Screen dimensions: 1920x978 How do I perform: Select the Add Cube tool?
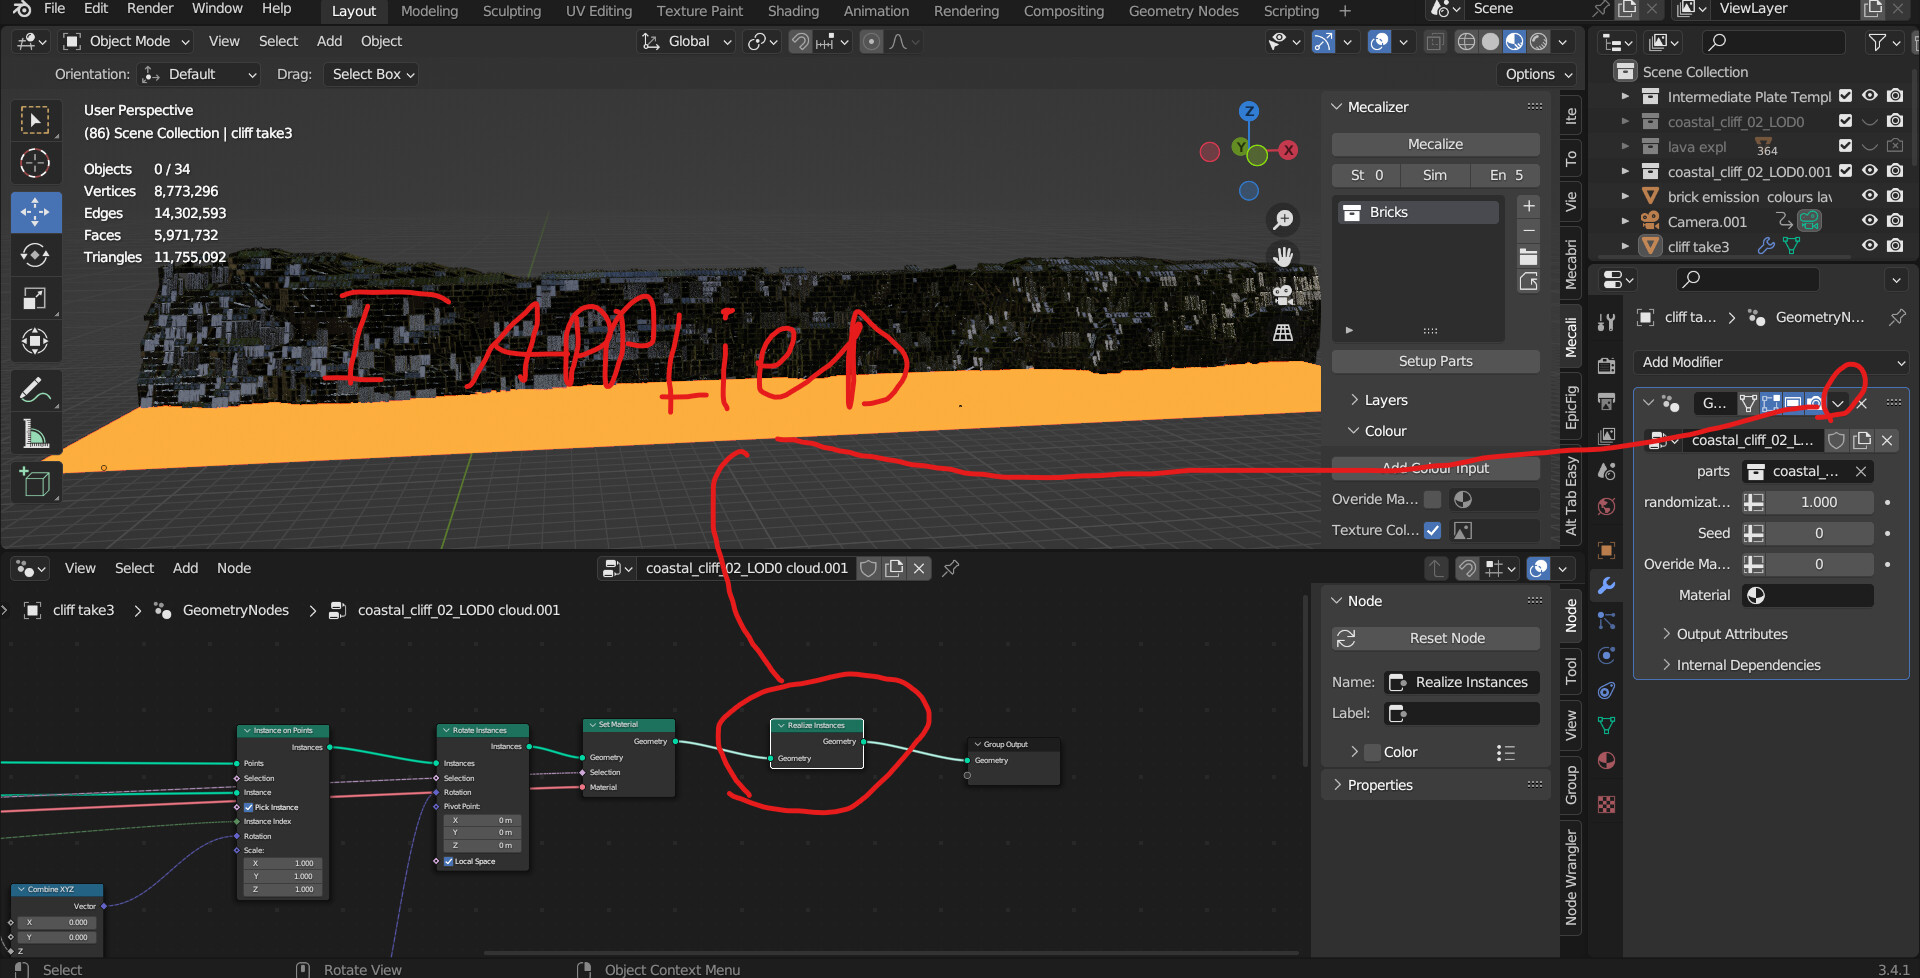coord(35,482)
